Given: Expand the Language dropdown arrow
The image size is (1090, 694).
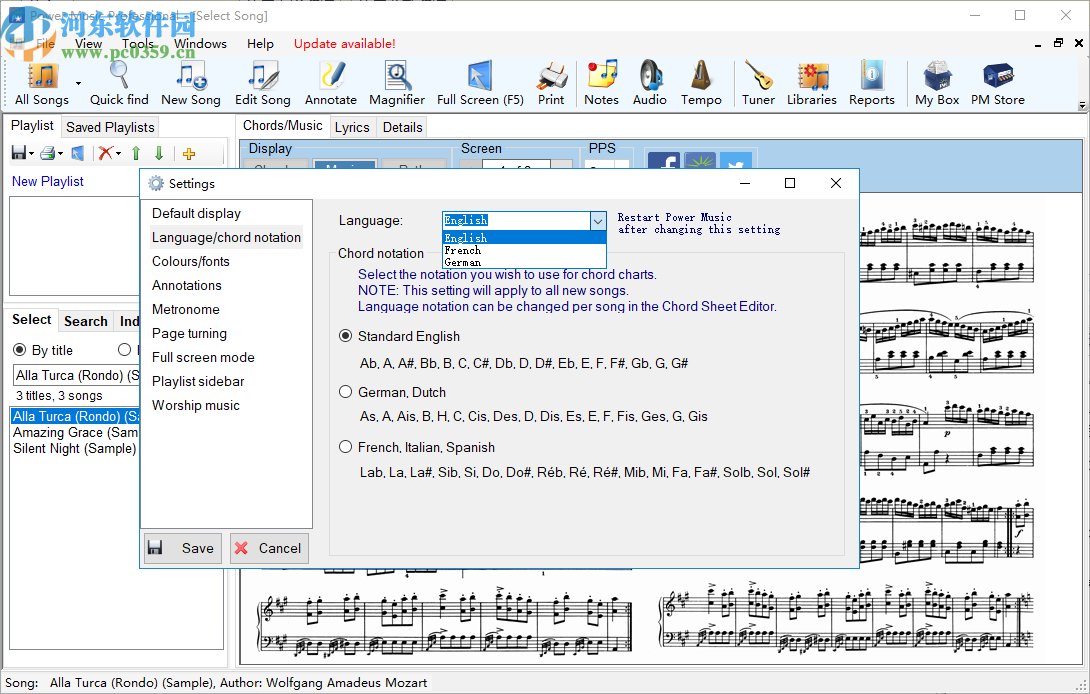Looking at the screenshot, I should click(x=597, y=220).
